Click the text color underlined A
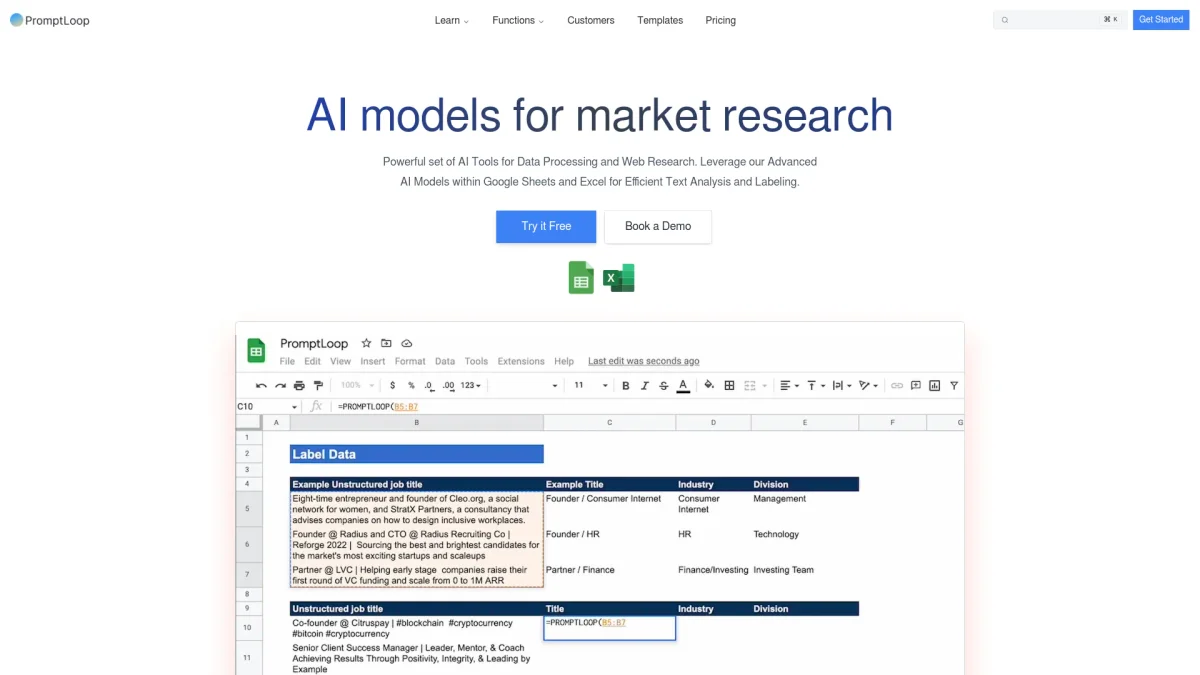This screenshot has width=1200, height=675. [x=683, y=385]
